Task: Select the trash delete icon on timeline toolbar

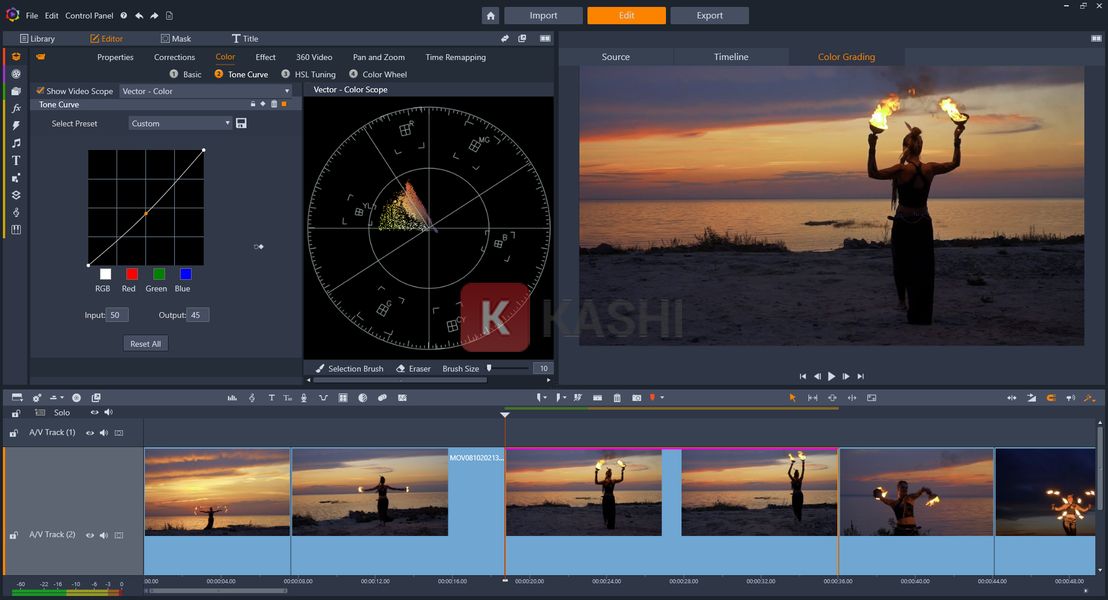Action: click(x=617, y=397)
